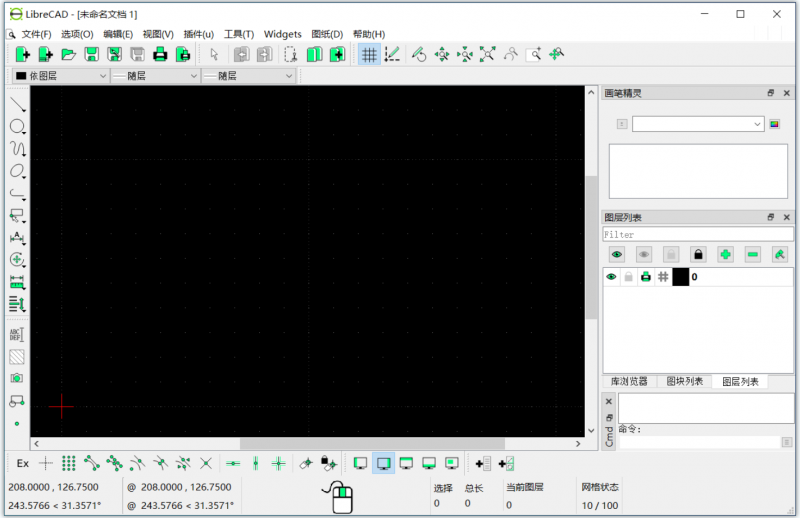Click the horizontal scrollbar thumb under canvas

[x=372, y=443]
